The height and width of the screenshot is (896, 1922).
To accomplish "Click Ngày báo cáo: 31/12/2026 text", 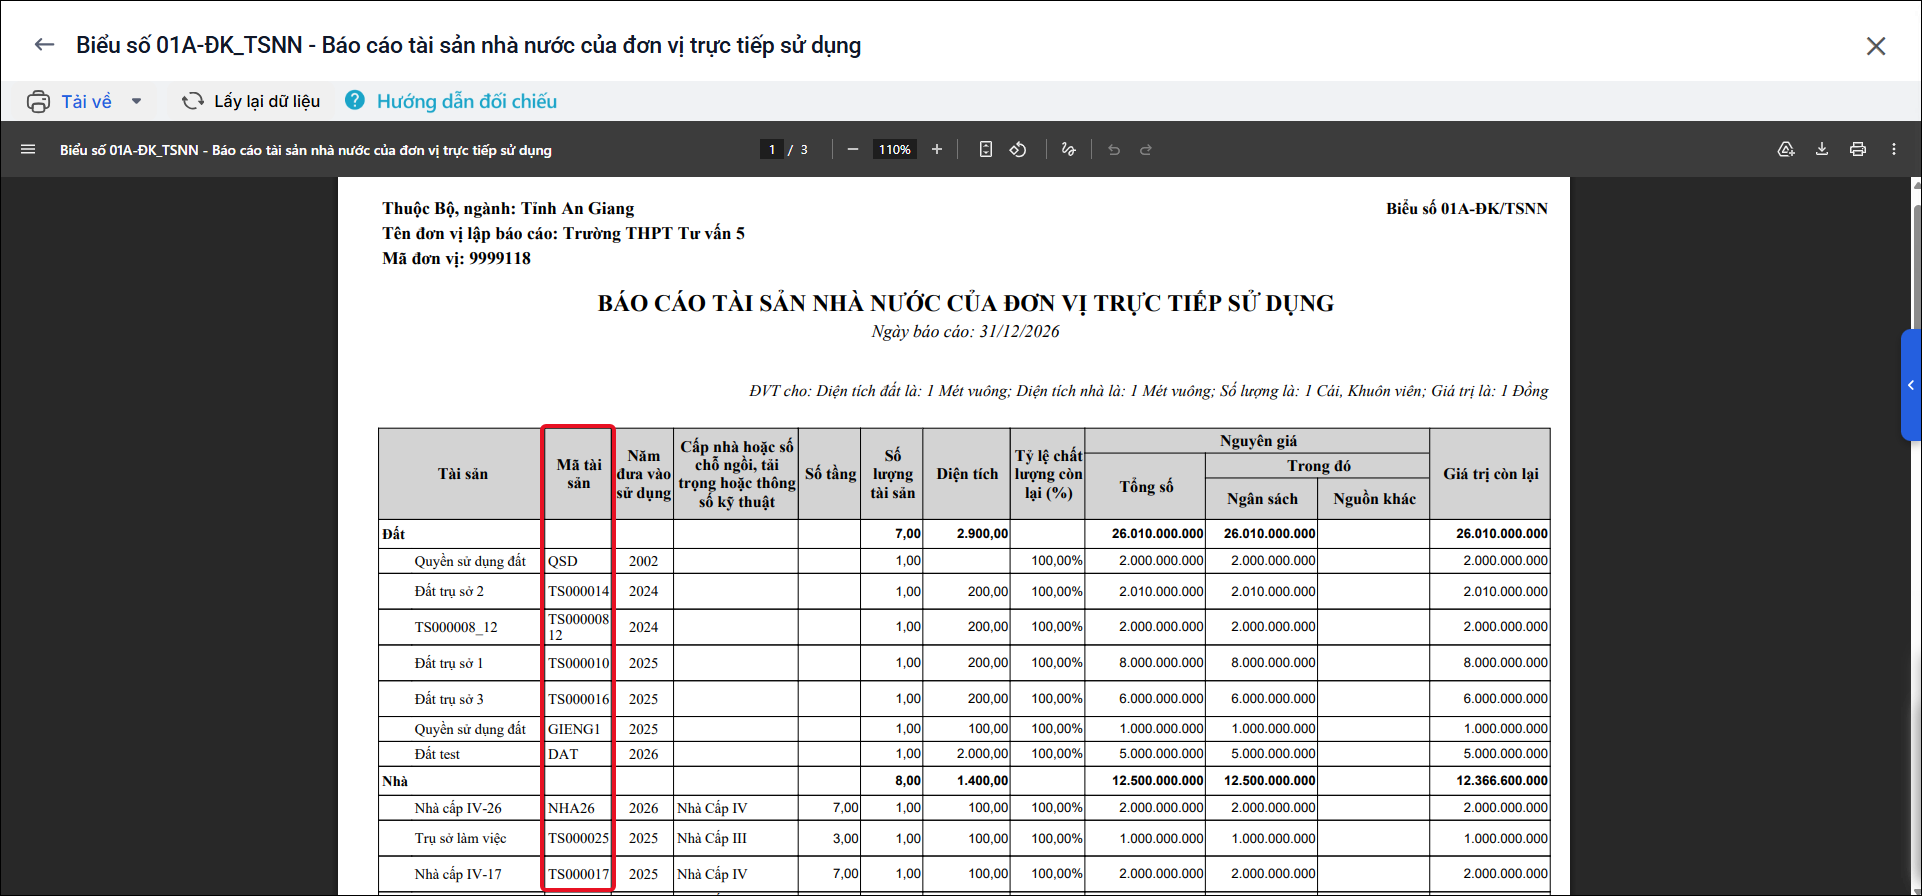I will (x=965, y=331).
